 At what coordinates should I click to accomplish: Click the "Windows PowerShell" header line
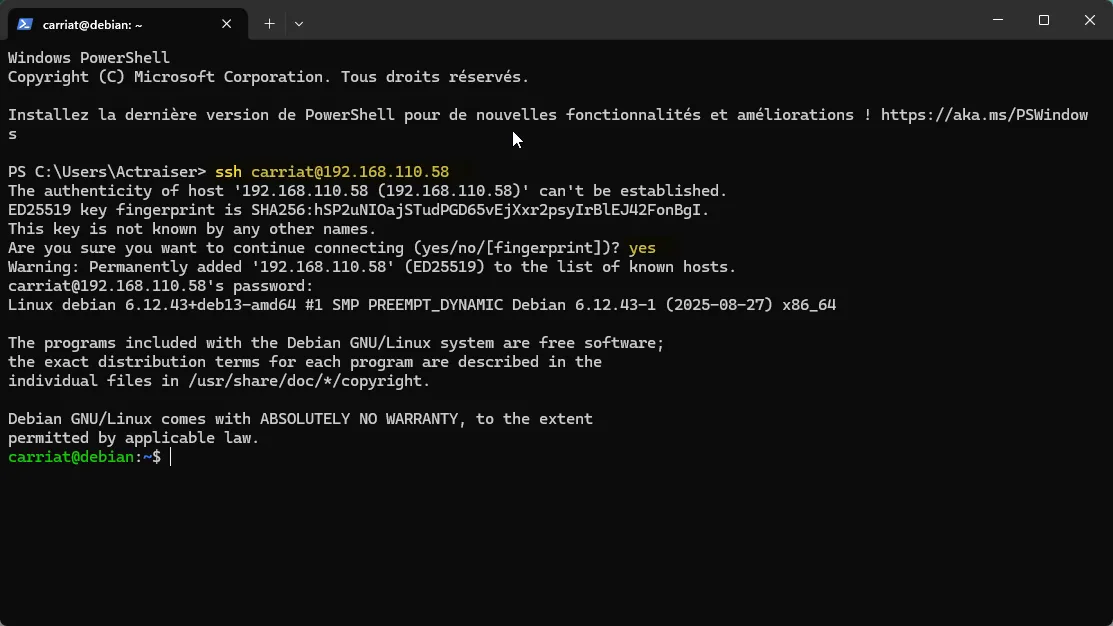point(89,58)
